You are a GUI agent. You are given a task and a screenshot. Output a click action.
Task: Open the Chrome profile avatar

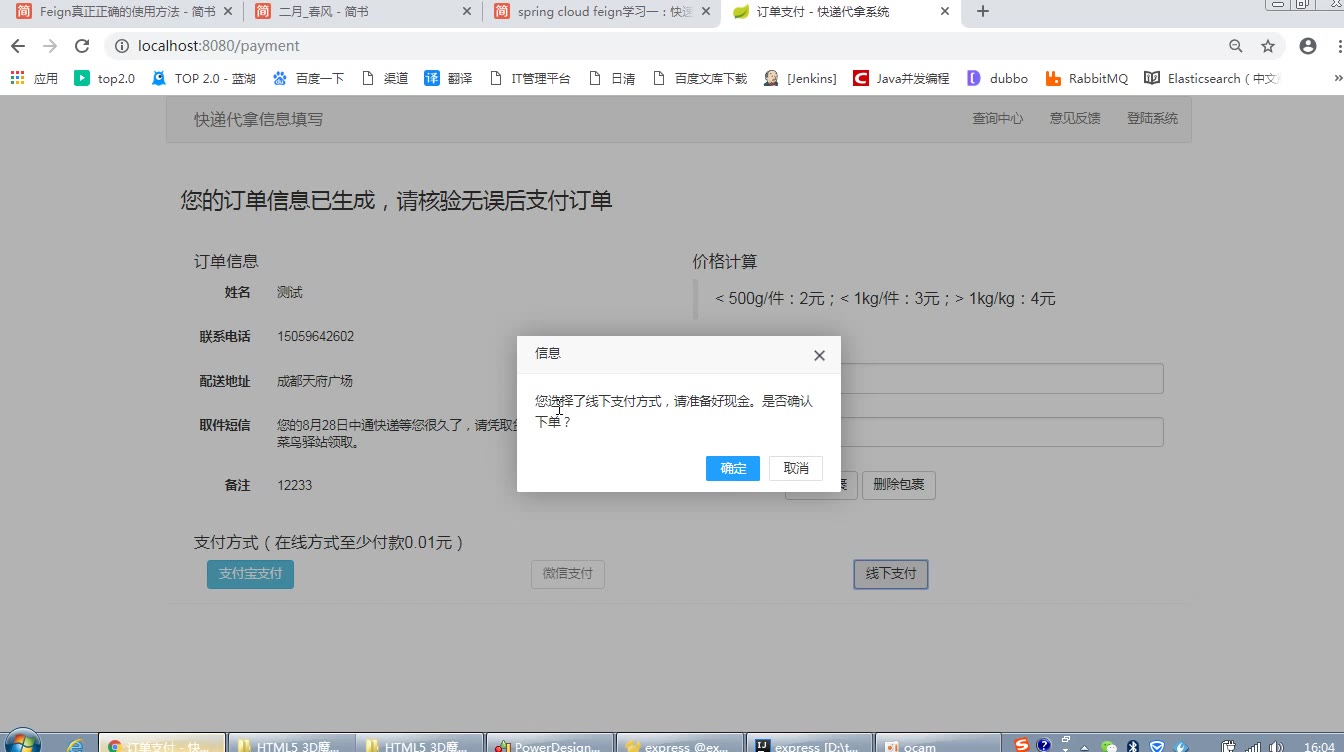1307,46
